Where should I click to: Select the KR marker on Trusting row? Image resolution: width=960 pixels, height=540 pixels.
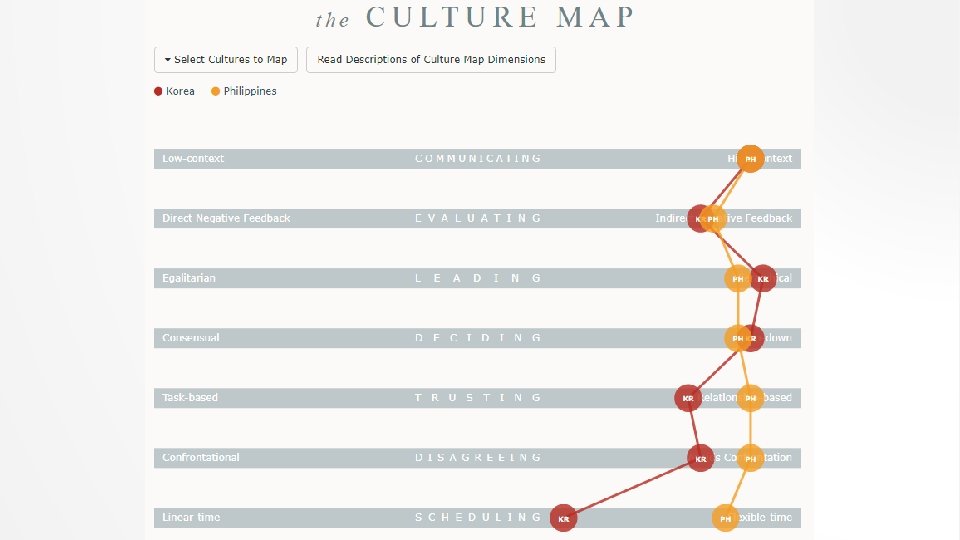coord(687,398)
